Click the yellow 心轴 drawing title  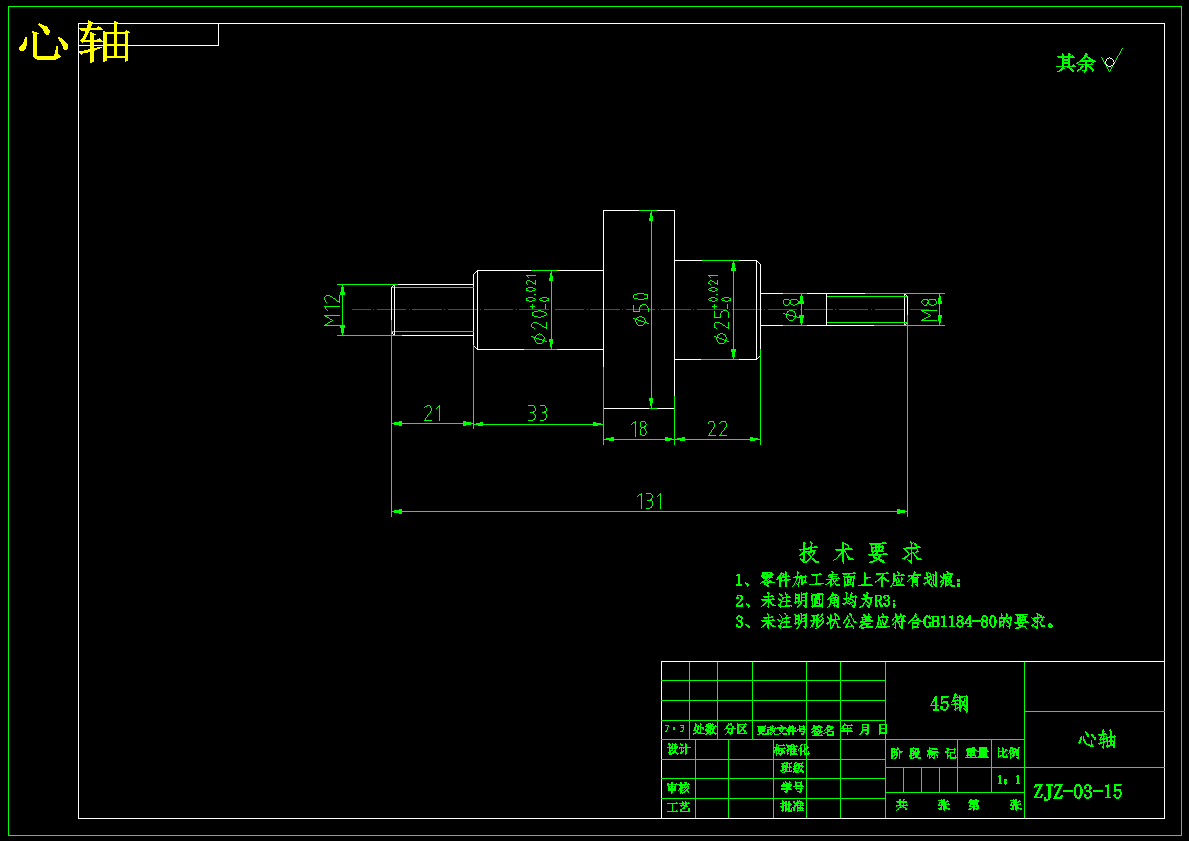[x=74, y=42]
